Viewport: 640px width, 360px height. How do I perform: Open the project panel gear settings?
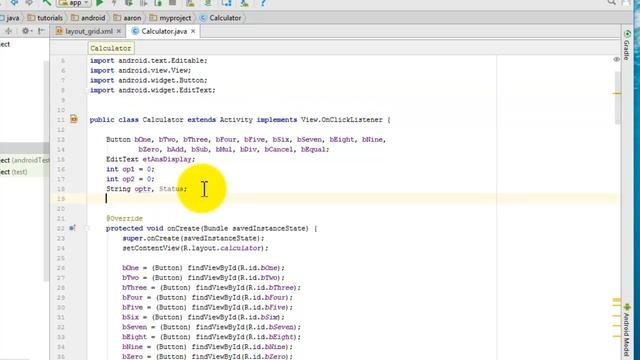(x=26, y=31)
